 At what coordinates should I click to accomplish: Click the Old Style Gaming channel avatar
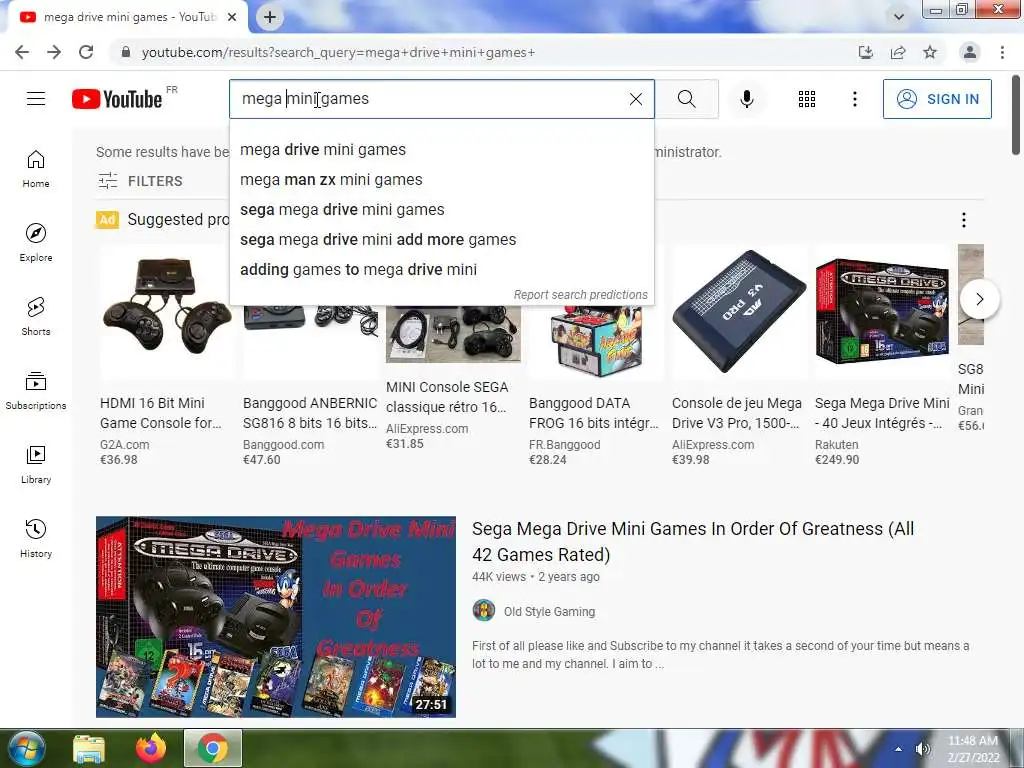[x=483, y=611]
